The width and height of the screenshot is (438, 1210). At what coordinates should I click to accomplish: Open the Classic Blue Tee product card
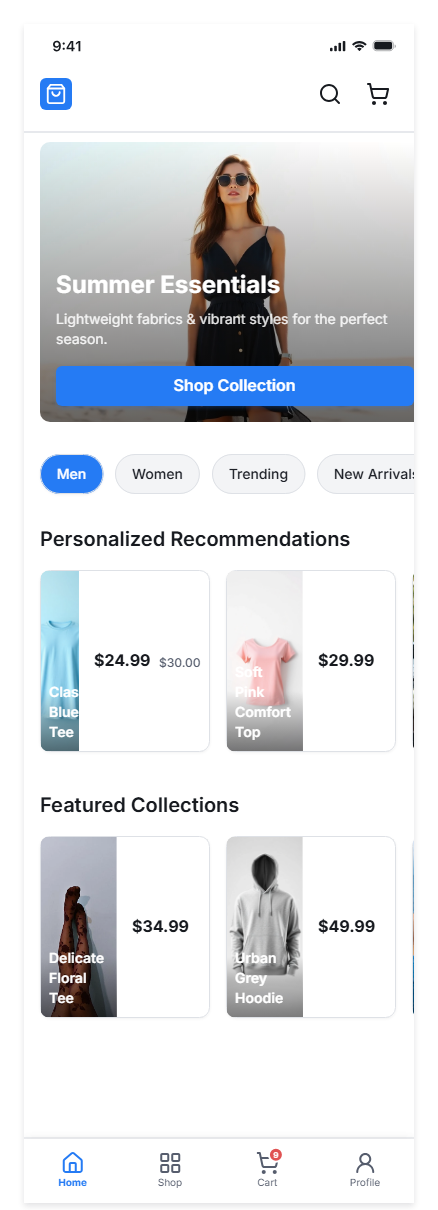pyautogui.click(x=125, y=661)
